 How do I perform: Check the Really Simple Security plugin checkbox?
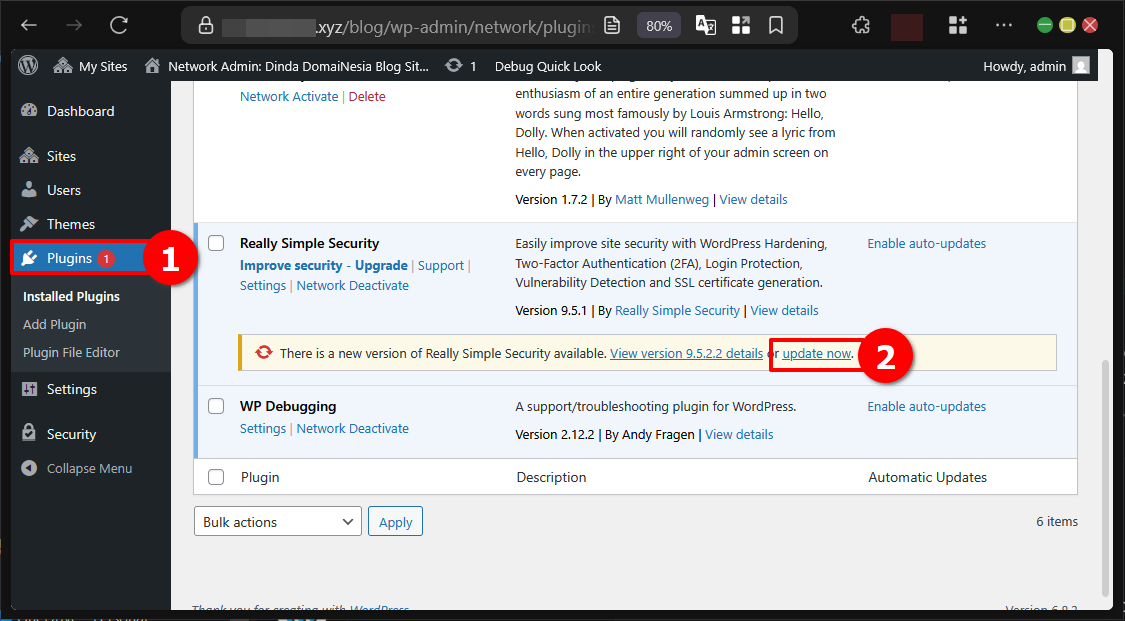tap(216, 242)
